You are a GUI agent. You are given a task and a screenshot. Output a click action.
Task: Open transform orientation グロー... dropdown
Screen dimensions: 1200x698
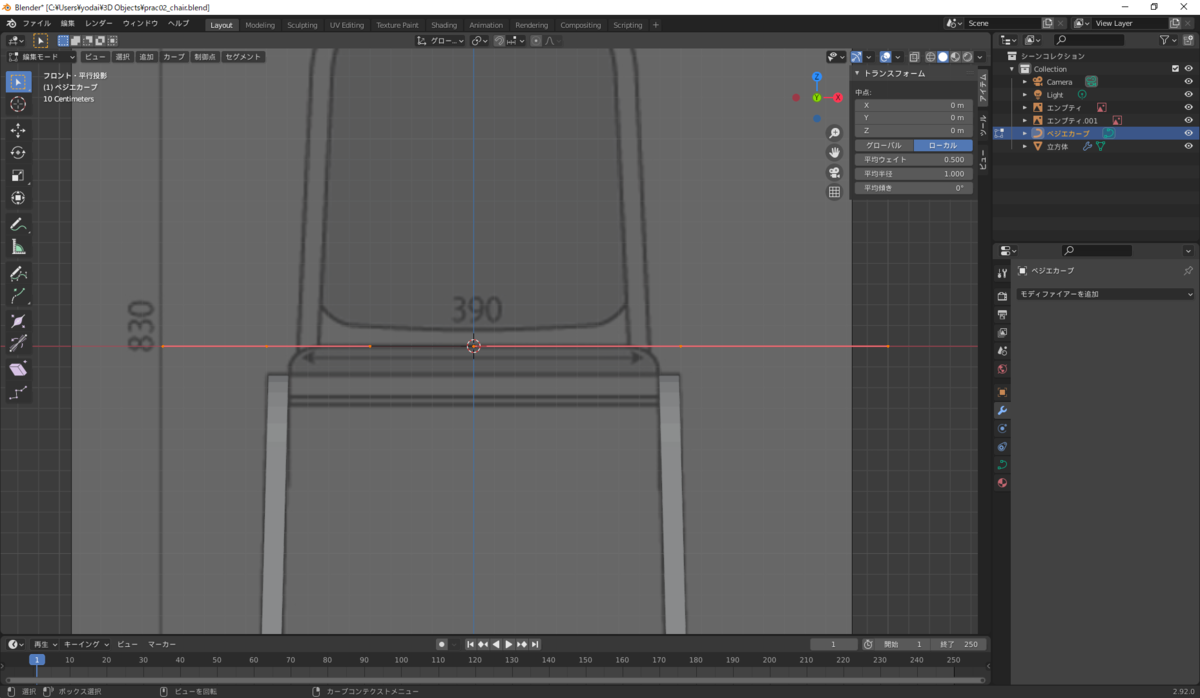pyautogui.click(x=441, y=41)
